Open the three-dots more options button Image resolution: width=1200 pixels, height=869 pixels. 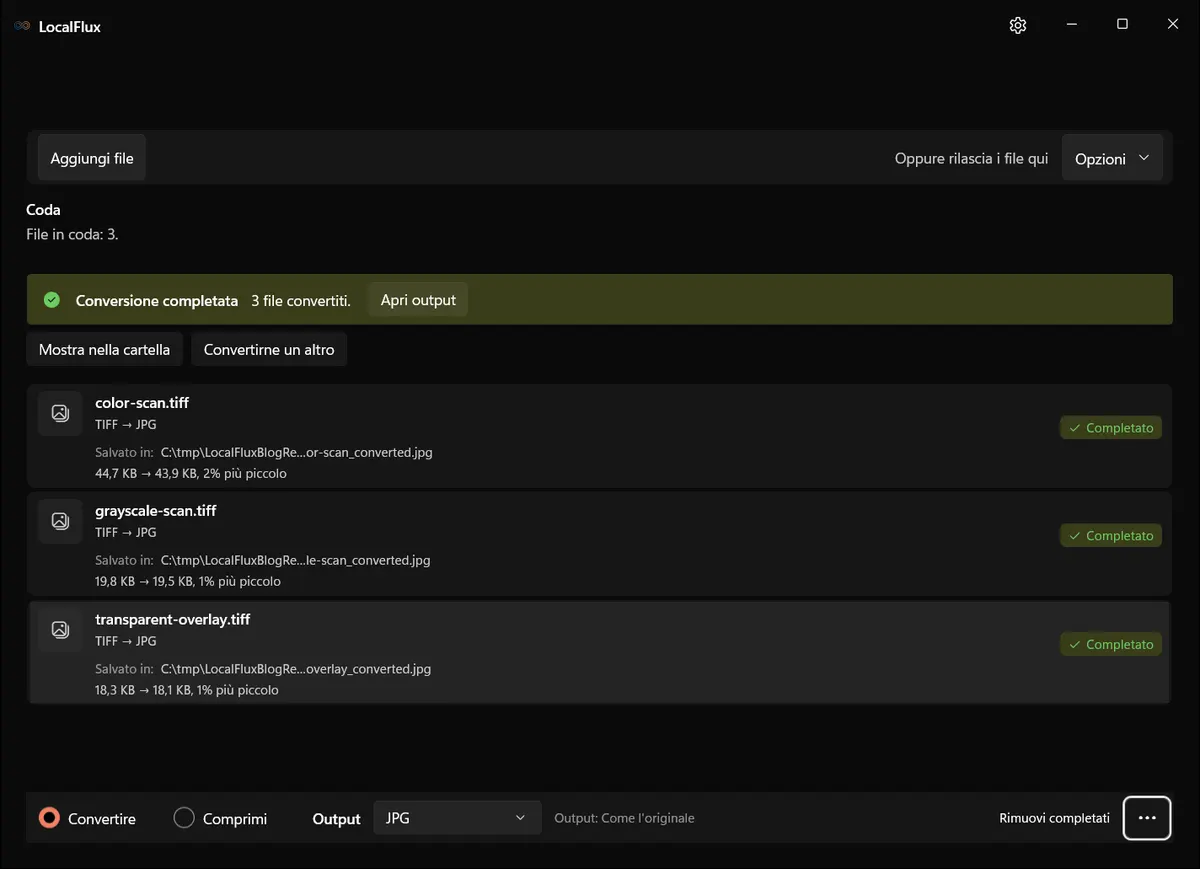click(1147, 818)
